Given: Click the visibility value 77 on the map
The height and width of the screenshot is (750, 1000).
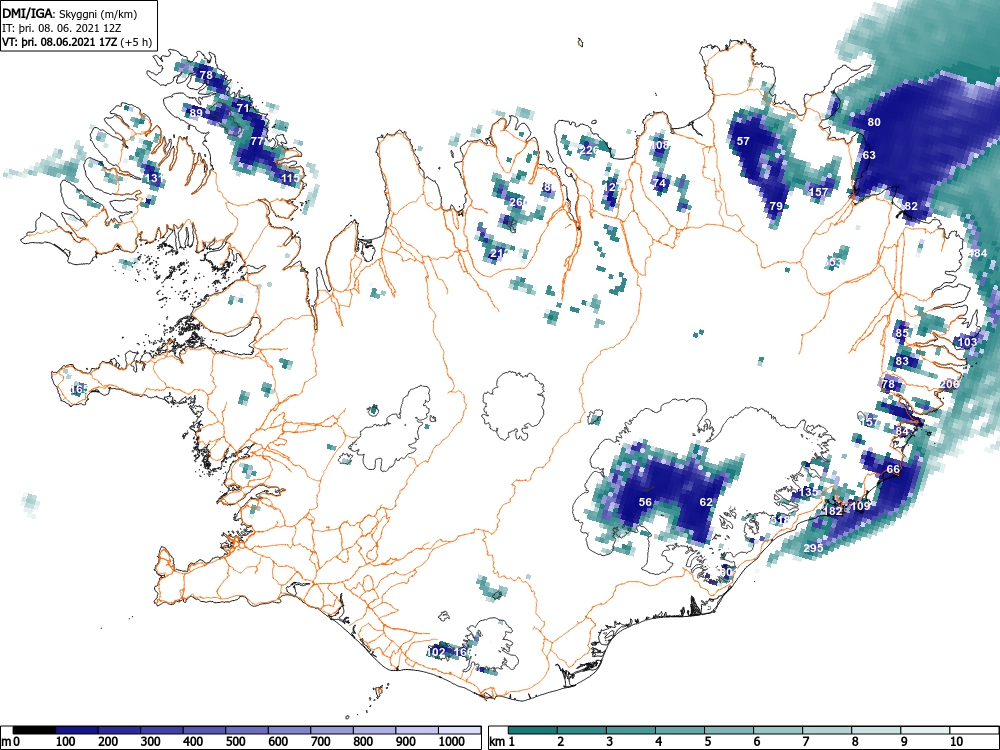Looking at the screenshot, I should pyautogui.click(x=256, y=141).
